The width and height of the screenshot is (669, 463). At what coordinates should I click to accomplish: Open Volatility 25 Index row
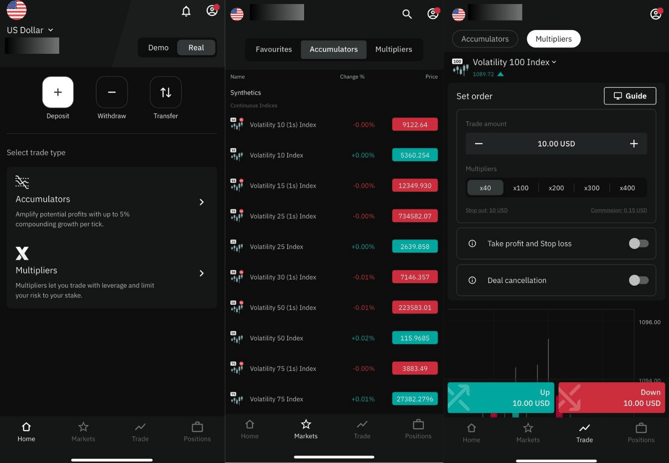coord(334,247)
